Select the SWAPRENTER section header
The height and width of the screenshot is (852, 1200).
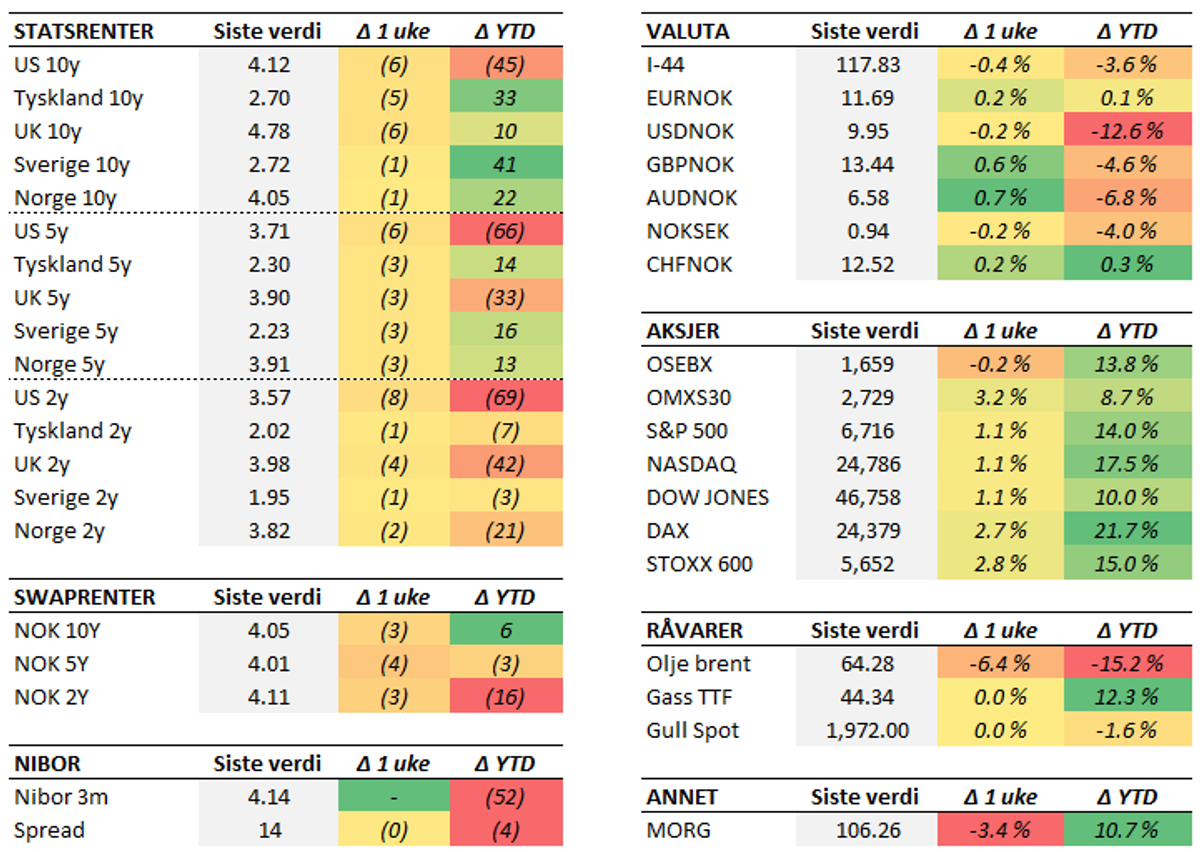85,597
